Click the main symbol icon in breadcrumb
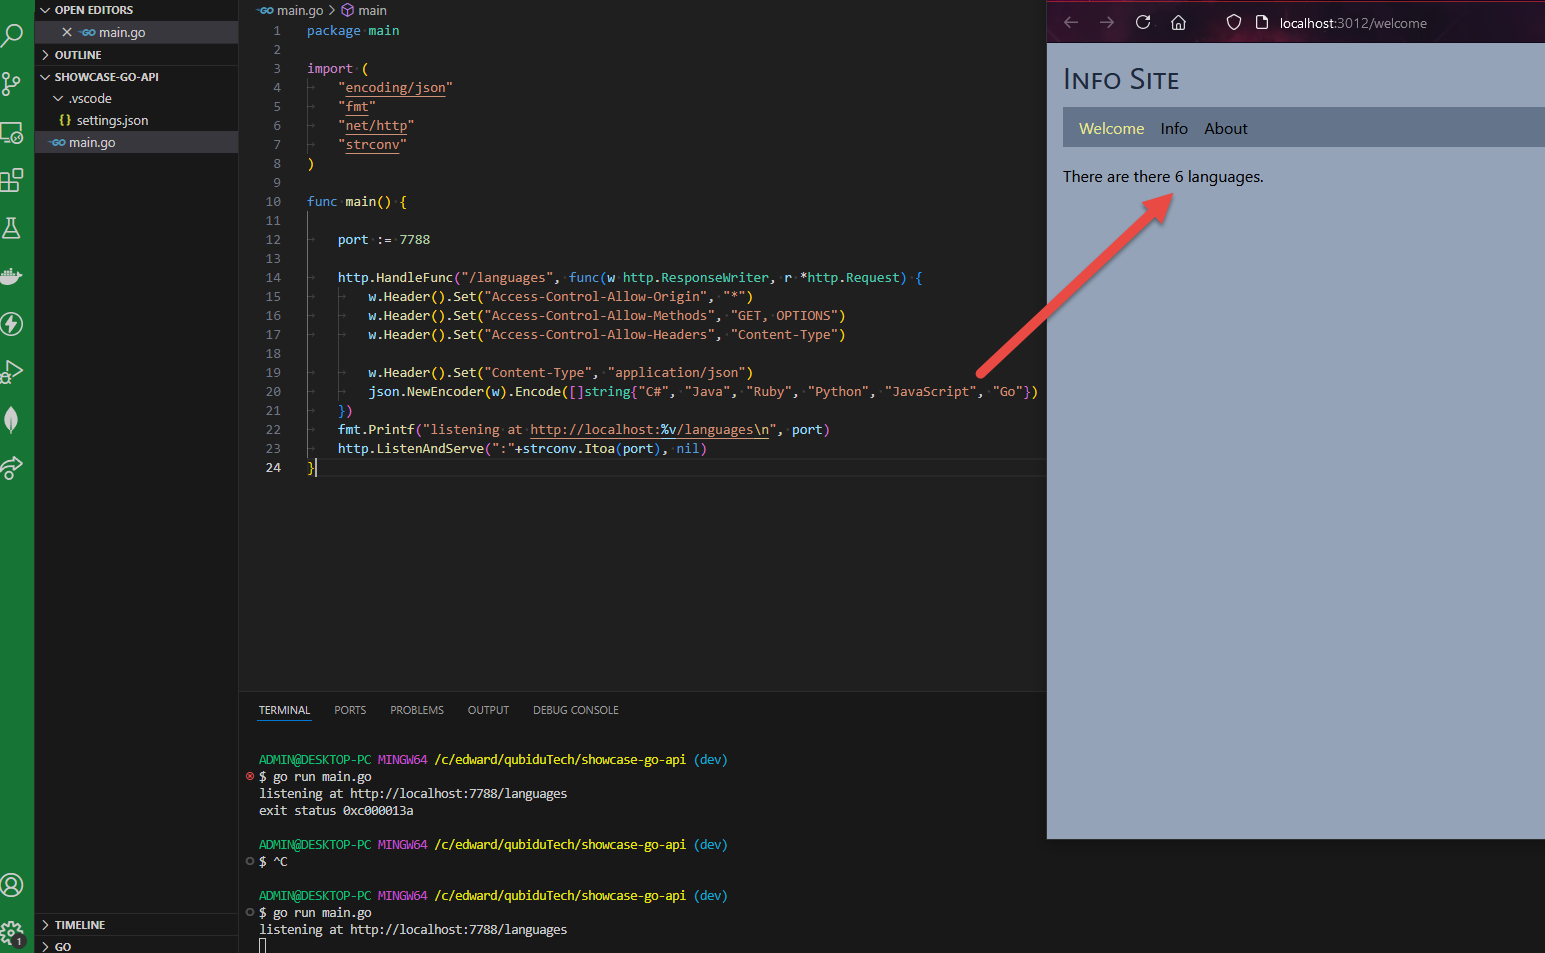This screenshot has height=953, width=1545. [x=348, y=10]
